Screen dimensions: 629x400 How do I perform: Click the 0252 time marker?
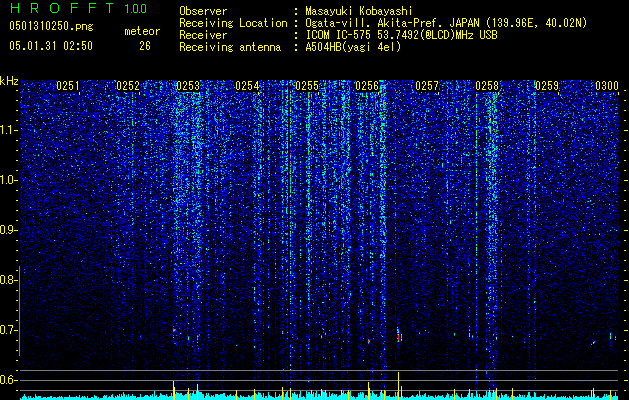(128, 86)
